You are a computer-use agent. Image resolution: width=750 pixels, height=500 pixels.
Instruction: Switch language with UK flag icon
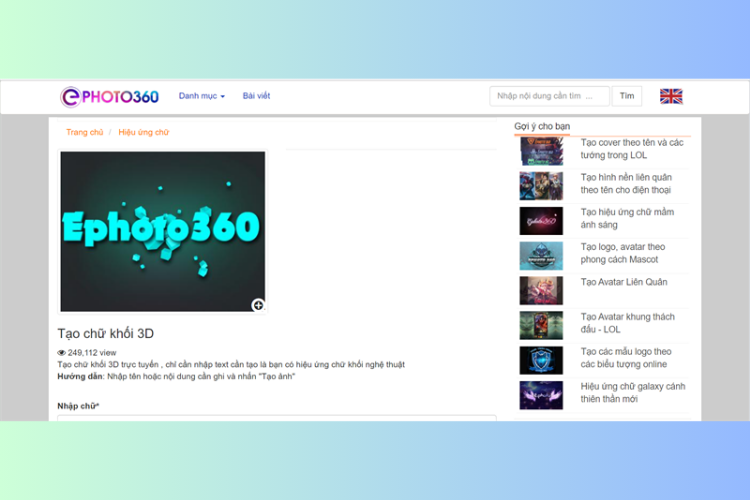coord(671,96)
